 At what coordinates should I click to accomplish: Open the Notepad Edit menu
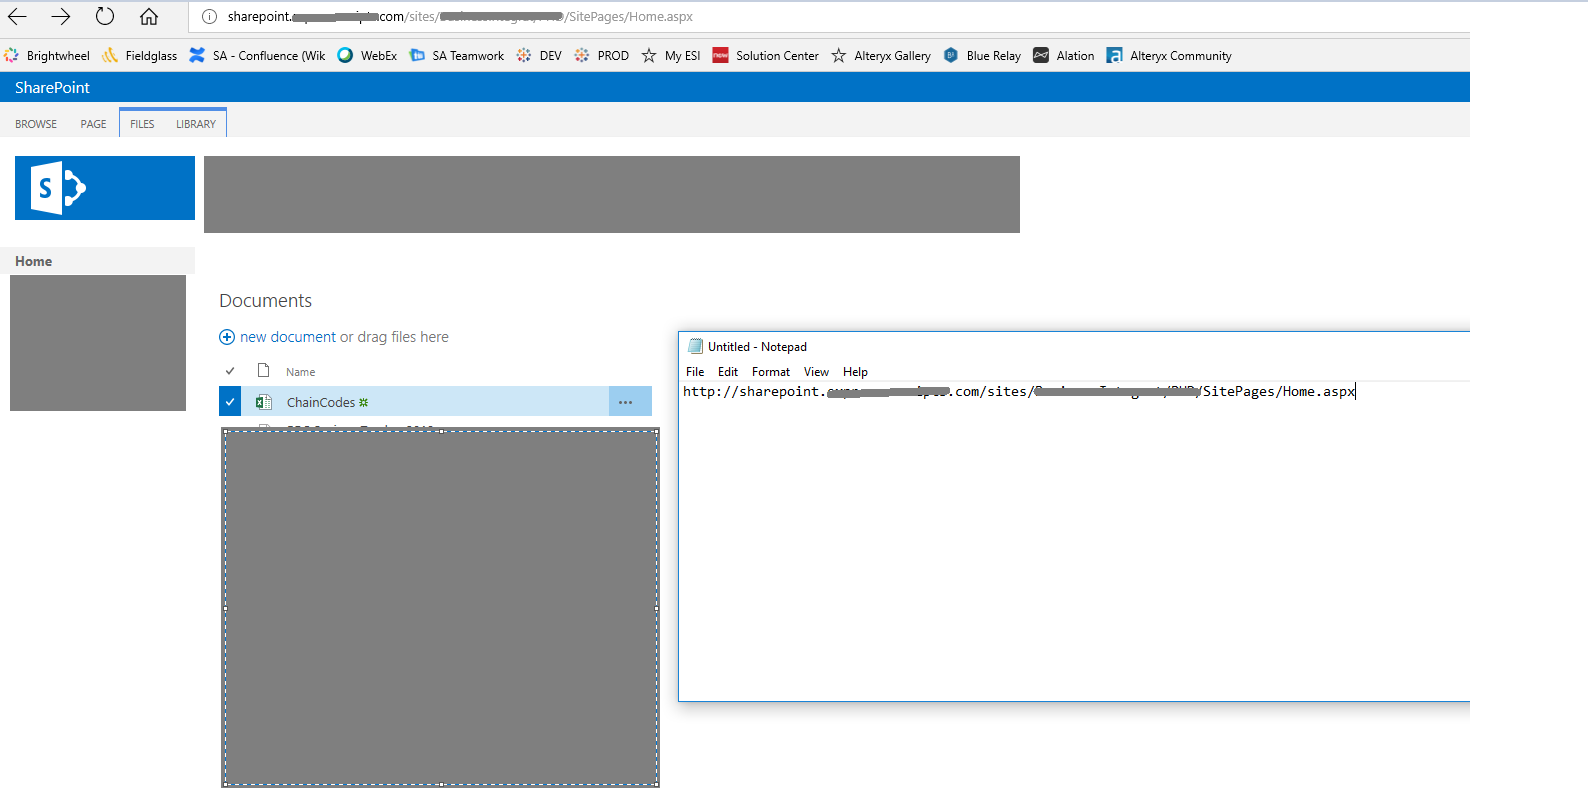pyautogui.click(x=728, y=372)
